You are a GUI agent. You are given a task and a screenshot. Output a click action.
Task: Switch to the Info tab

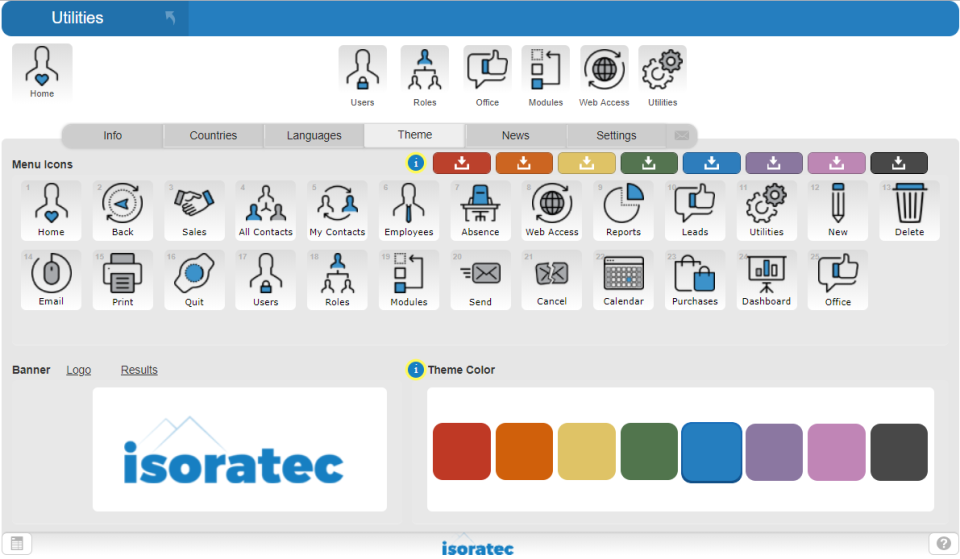click(113, 135)
